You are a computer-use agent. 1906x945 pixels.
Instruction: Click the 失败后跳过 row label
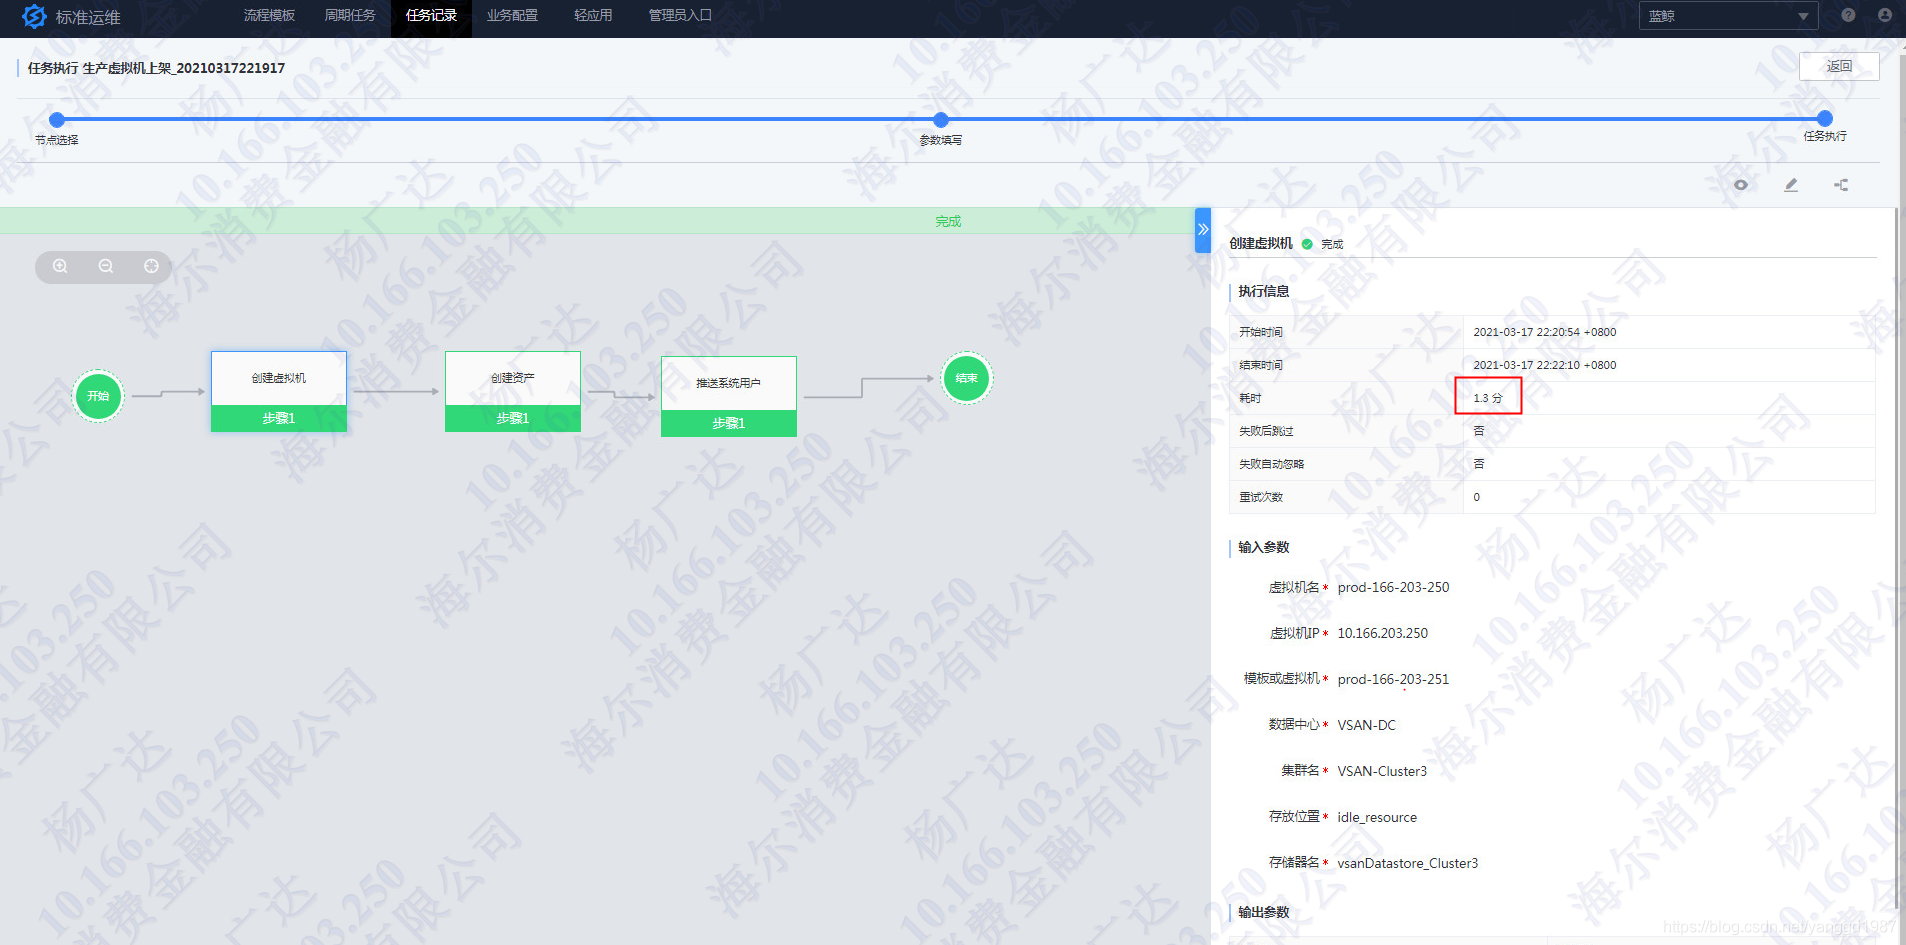[x=1266, y=431]
